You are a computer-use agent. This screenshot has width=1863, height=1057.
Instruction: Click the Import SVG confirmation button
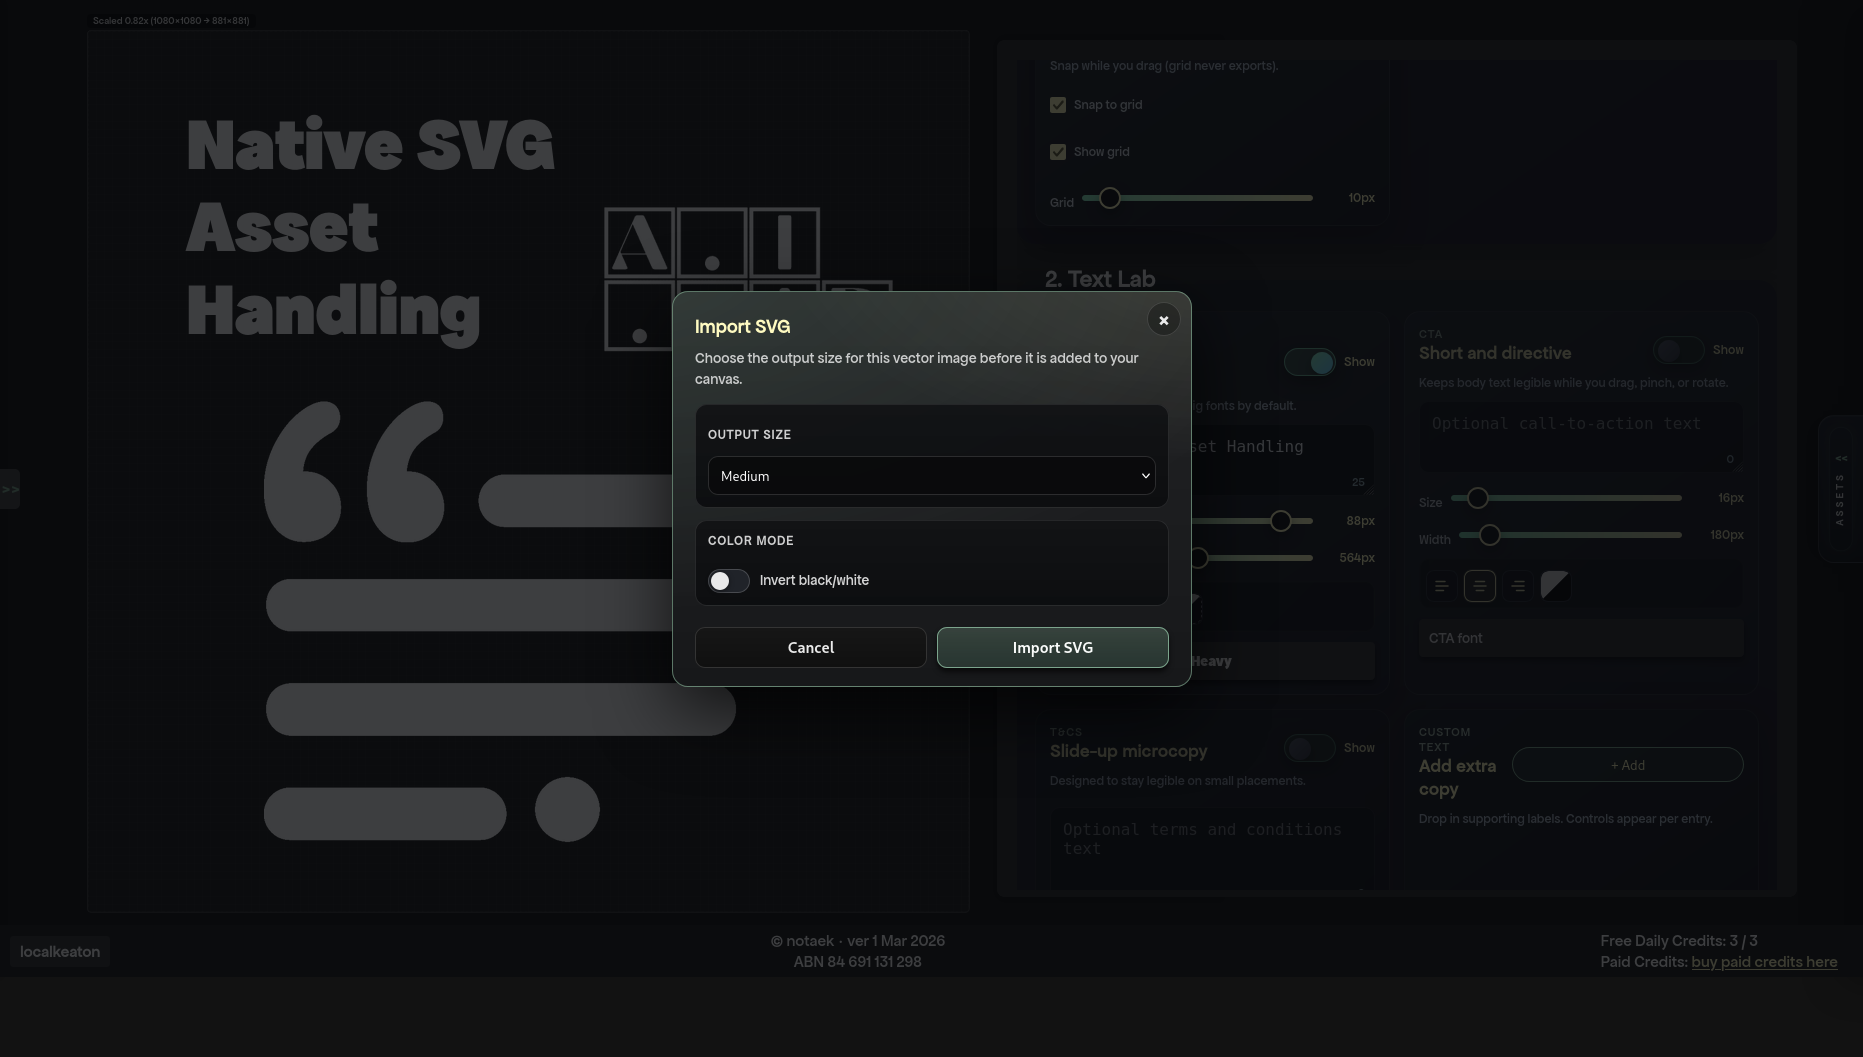tap(1052, 647)
